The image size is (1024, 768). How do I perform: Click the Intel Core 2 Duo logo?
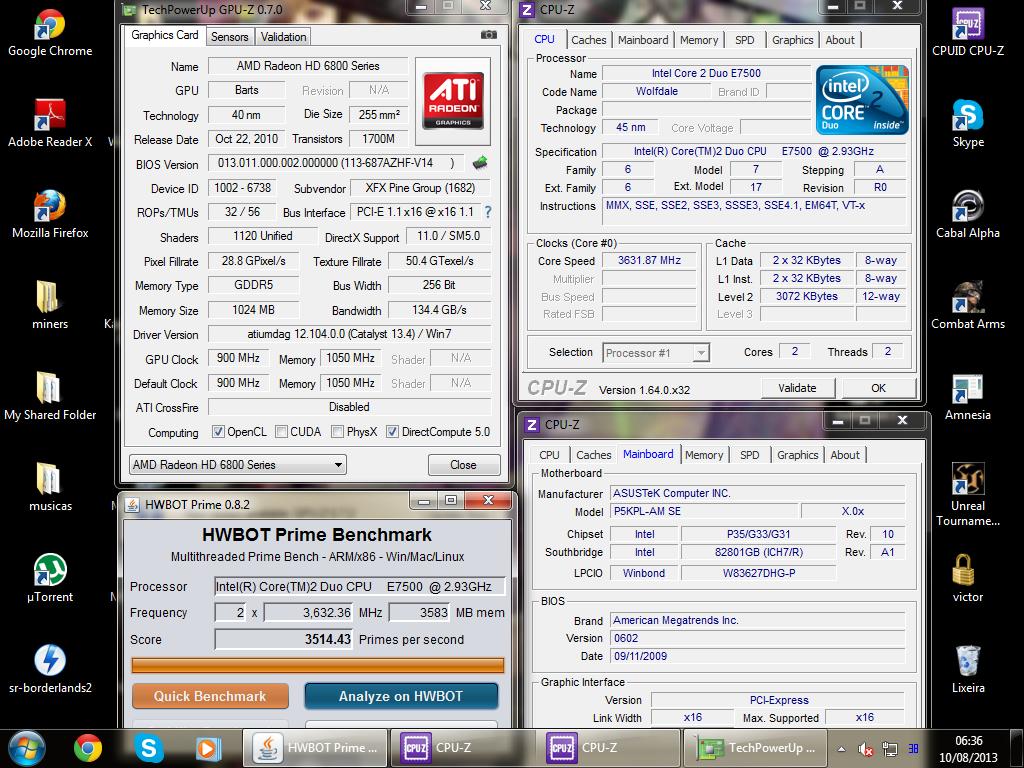click(x=862, y=99)
